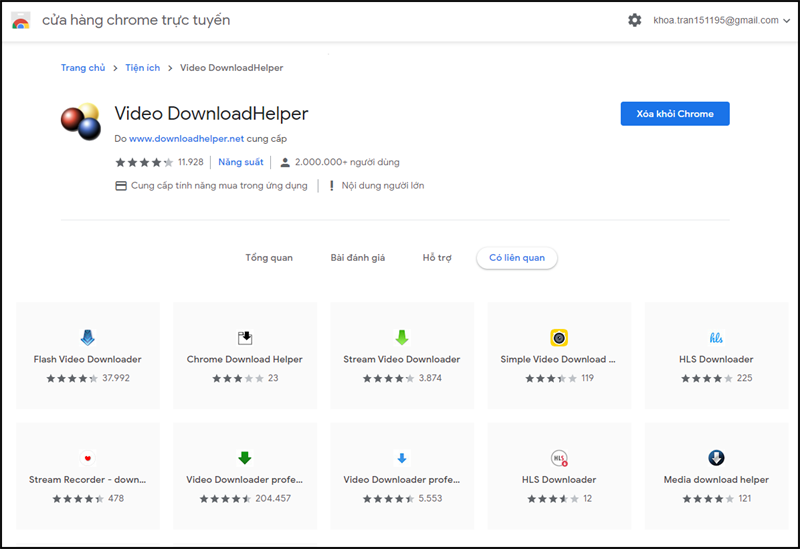Switch to the Tổng quan tab
The width and height of the screenshot is (800, 549).
click(x=269, y=258)
